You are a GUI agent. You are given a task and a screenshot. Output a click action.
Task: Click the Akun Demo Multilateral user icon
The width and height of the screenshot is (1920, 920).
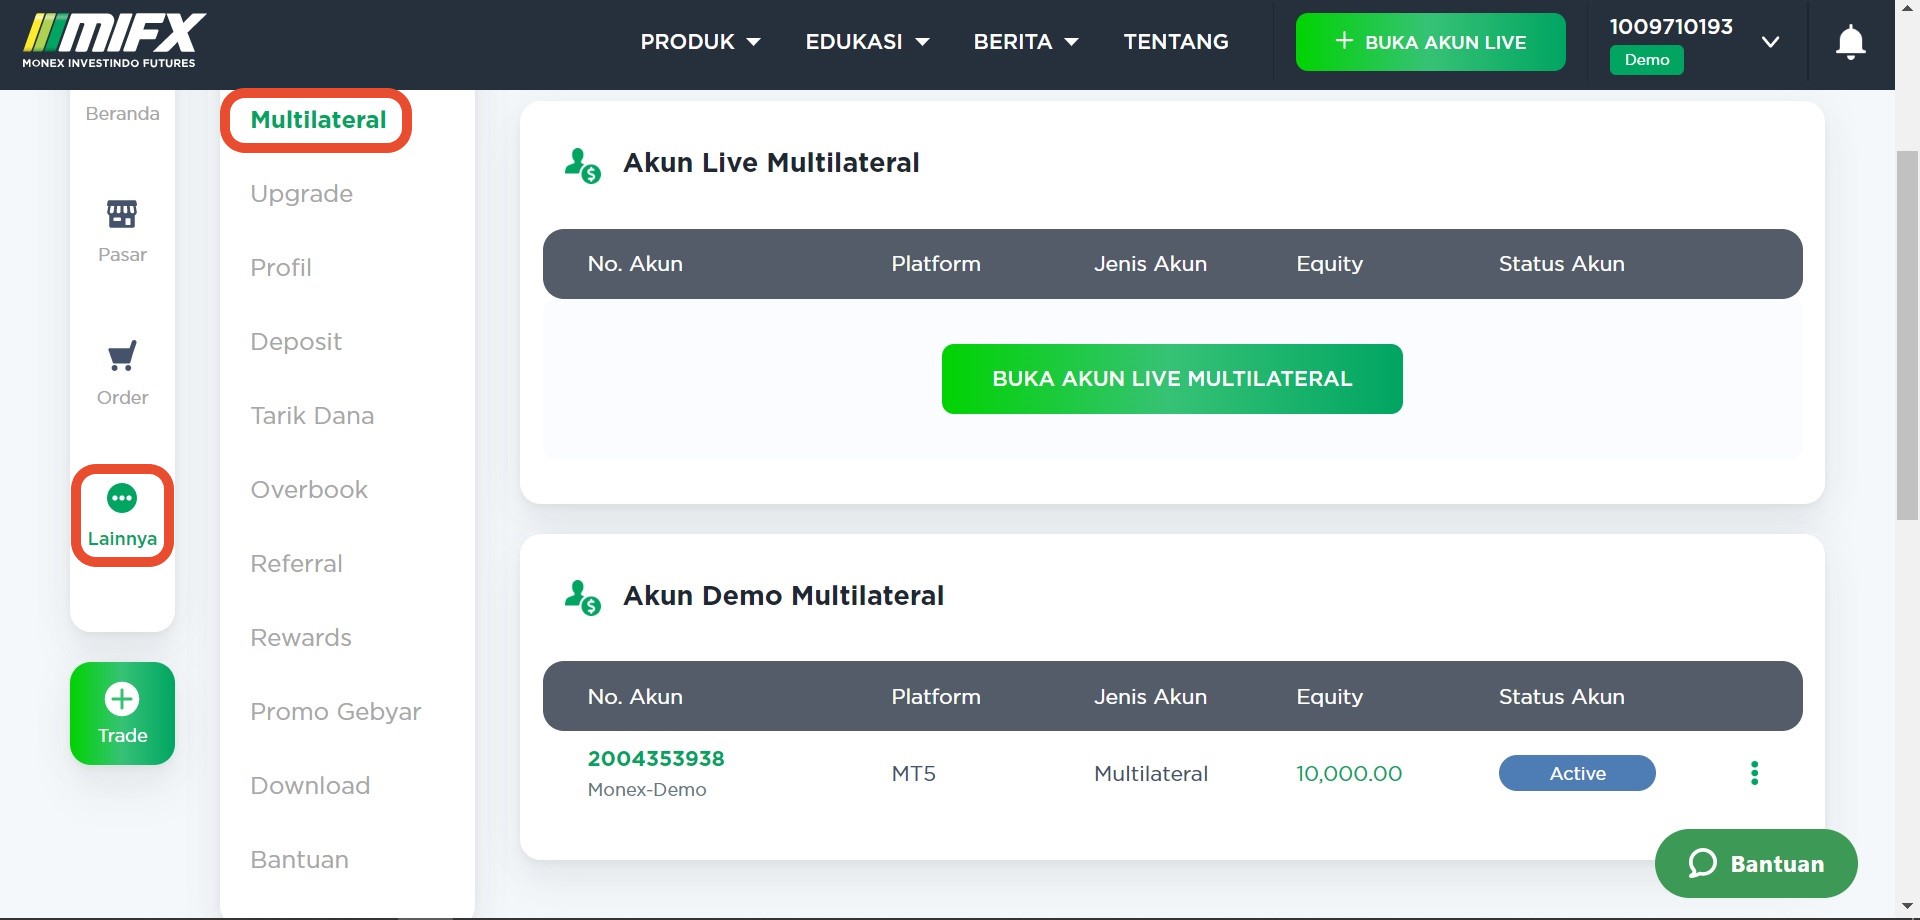[583, 598]
